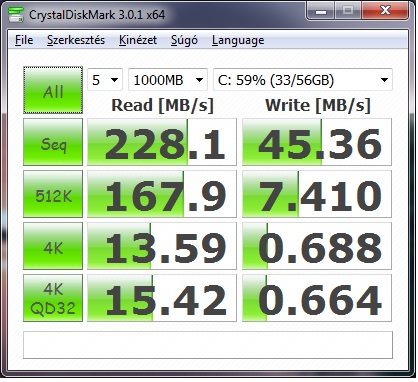Open the Szerkesztés menu
The width and height of the screenshot is (418, 382).
pos(76,40)
